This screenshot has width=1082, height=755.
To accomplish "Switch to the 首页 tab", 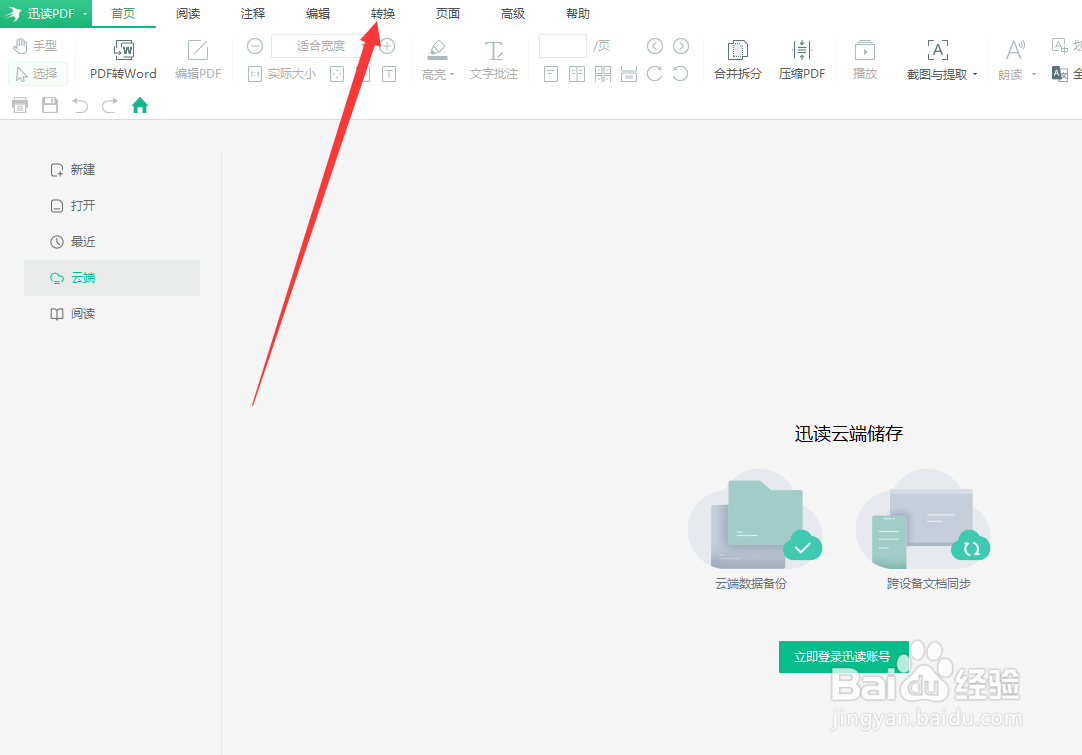I will (x=124, y=14).
